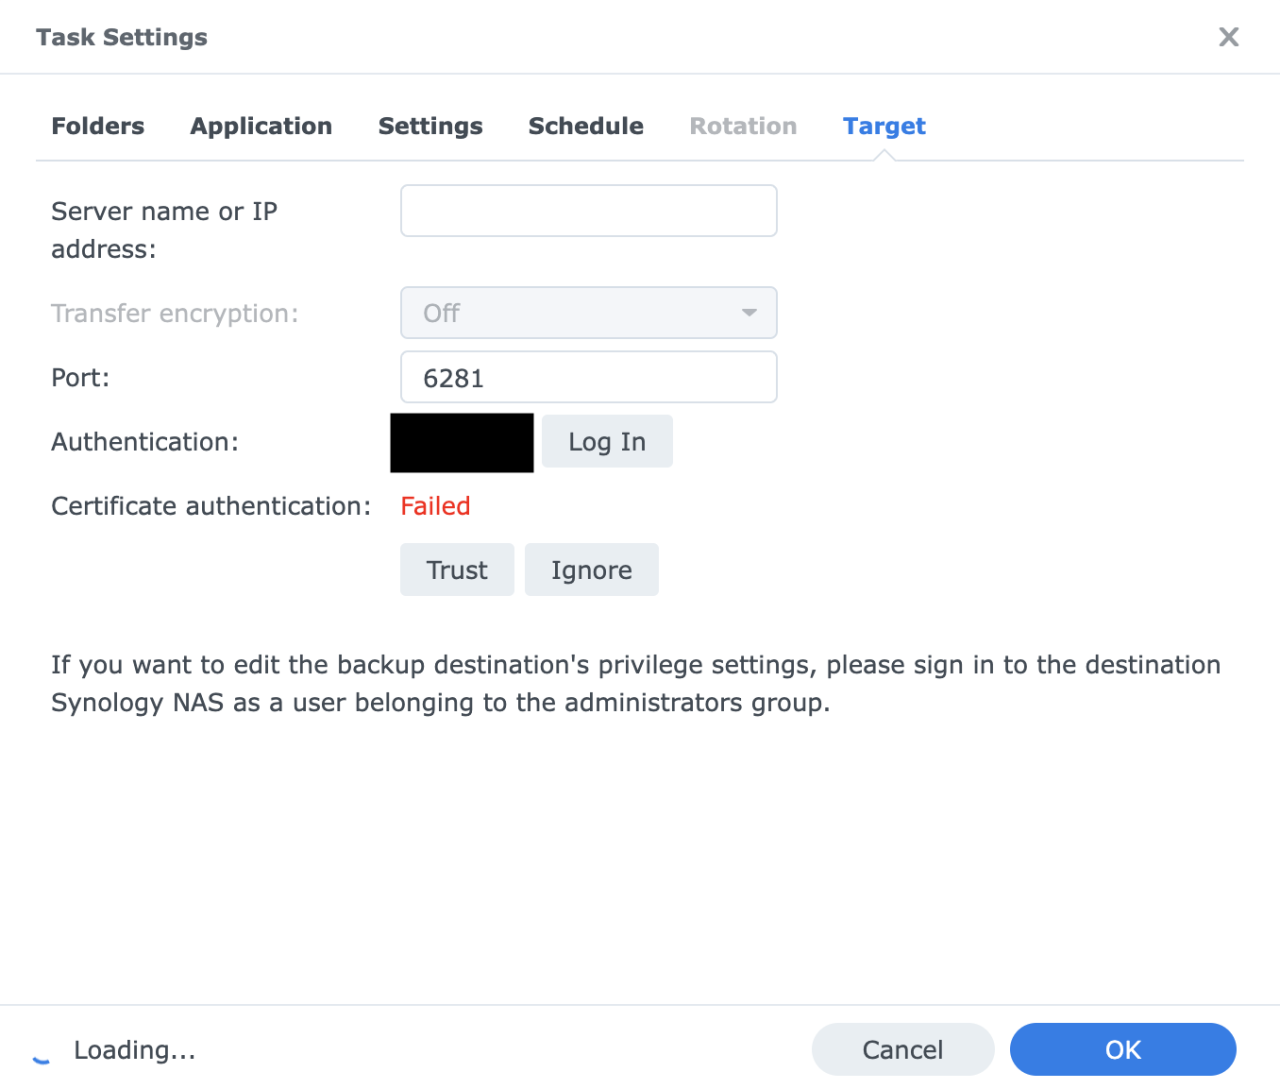Click the Log In button
The height and width of the screenshot is (1089, 1280).
606,441
